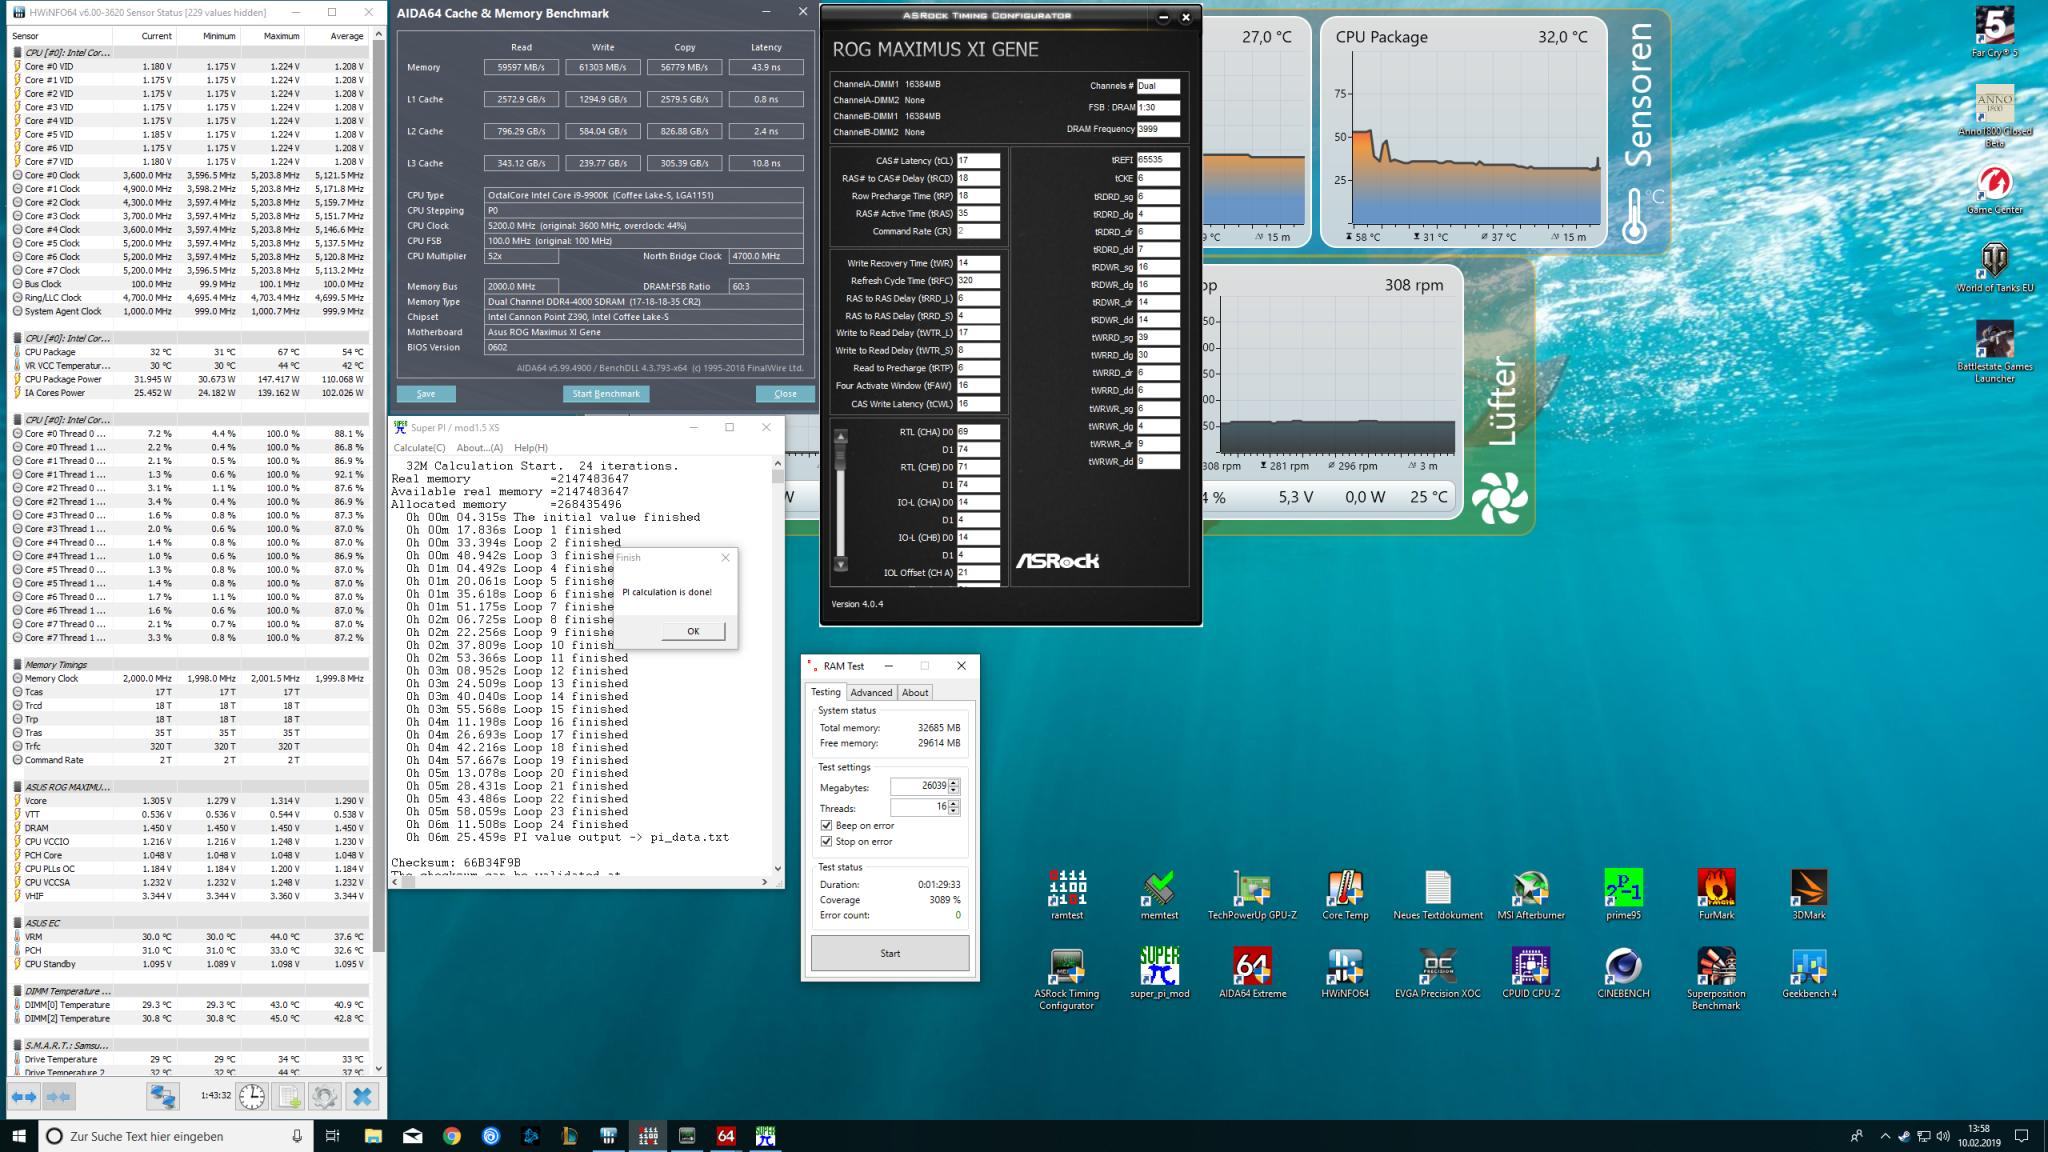Collapse the ASUS EC sensor group
2048x1152 pixels.
point(18,923)
